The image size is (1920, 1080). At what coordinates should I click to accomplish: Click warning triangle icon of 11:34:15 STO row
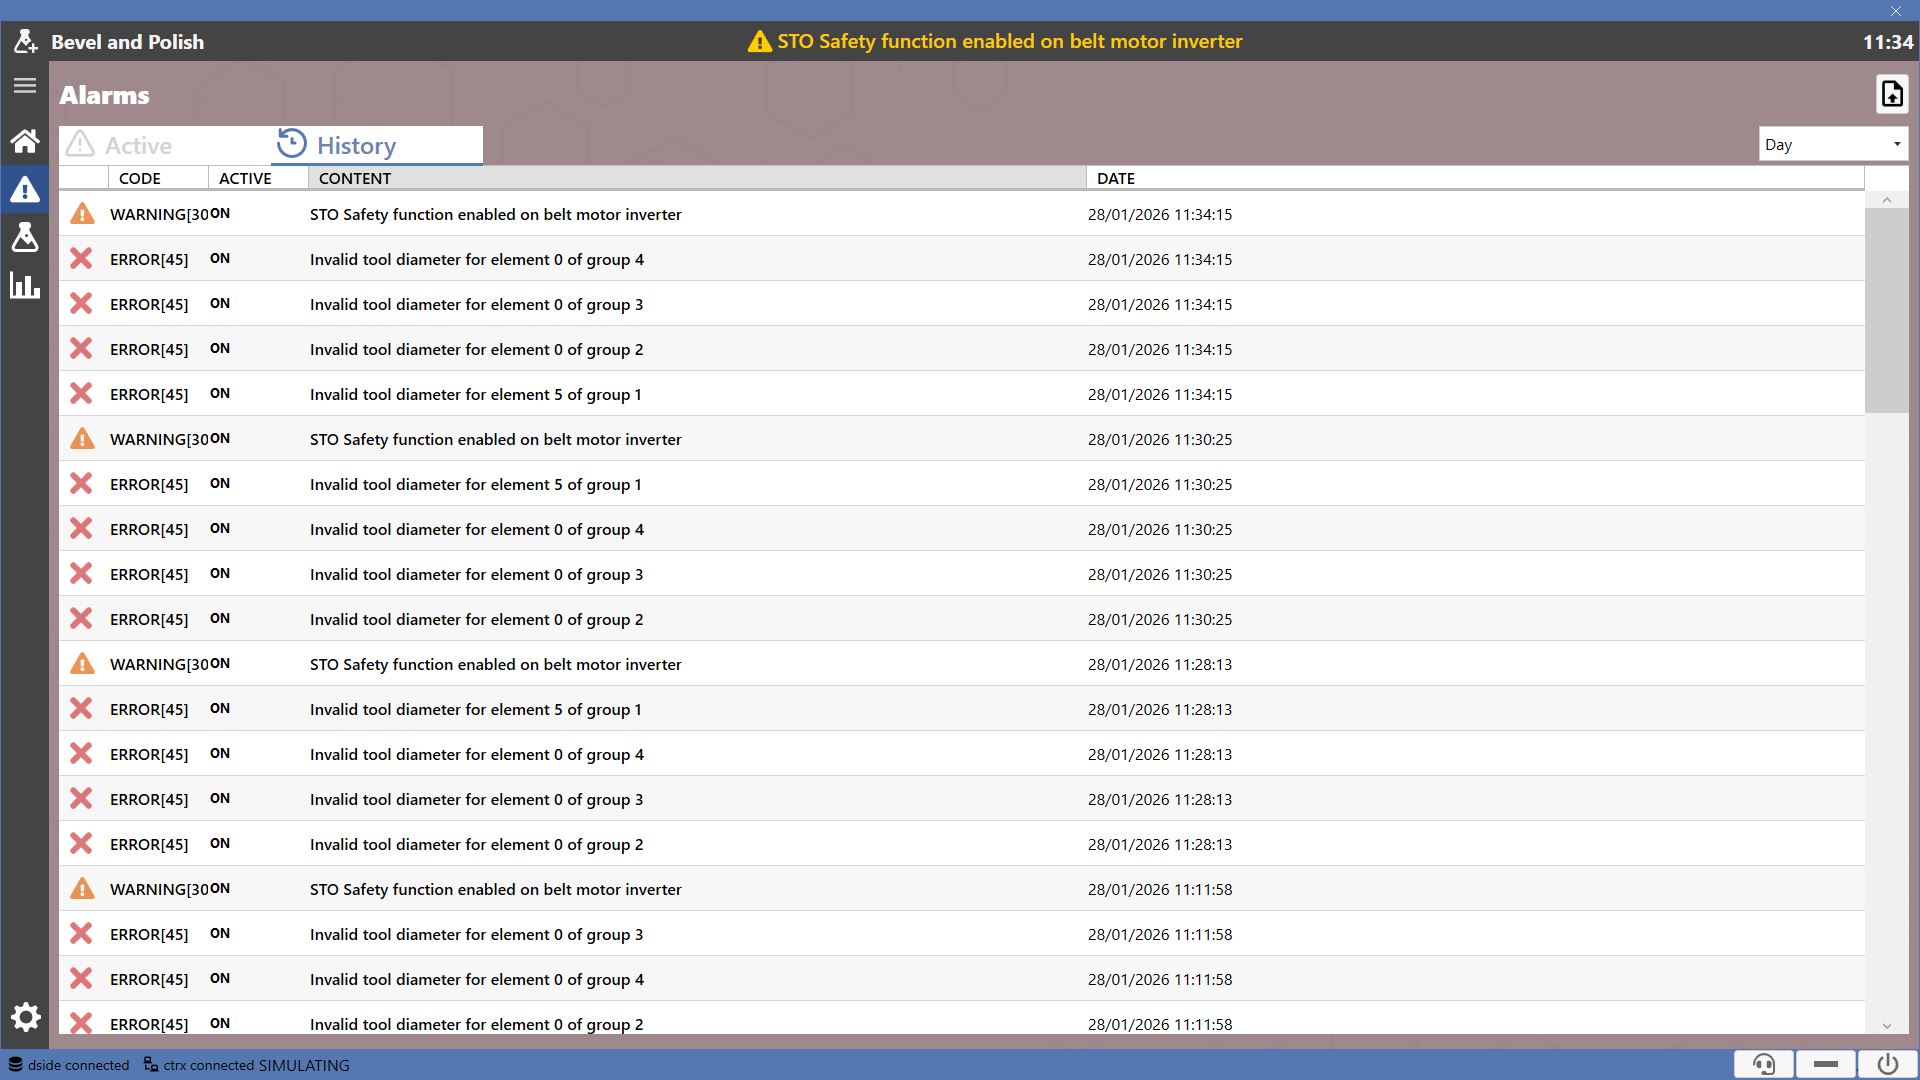click(82, 213)
